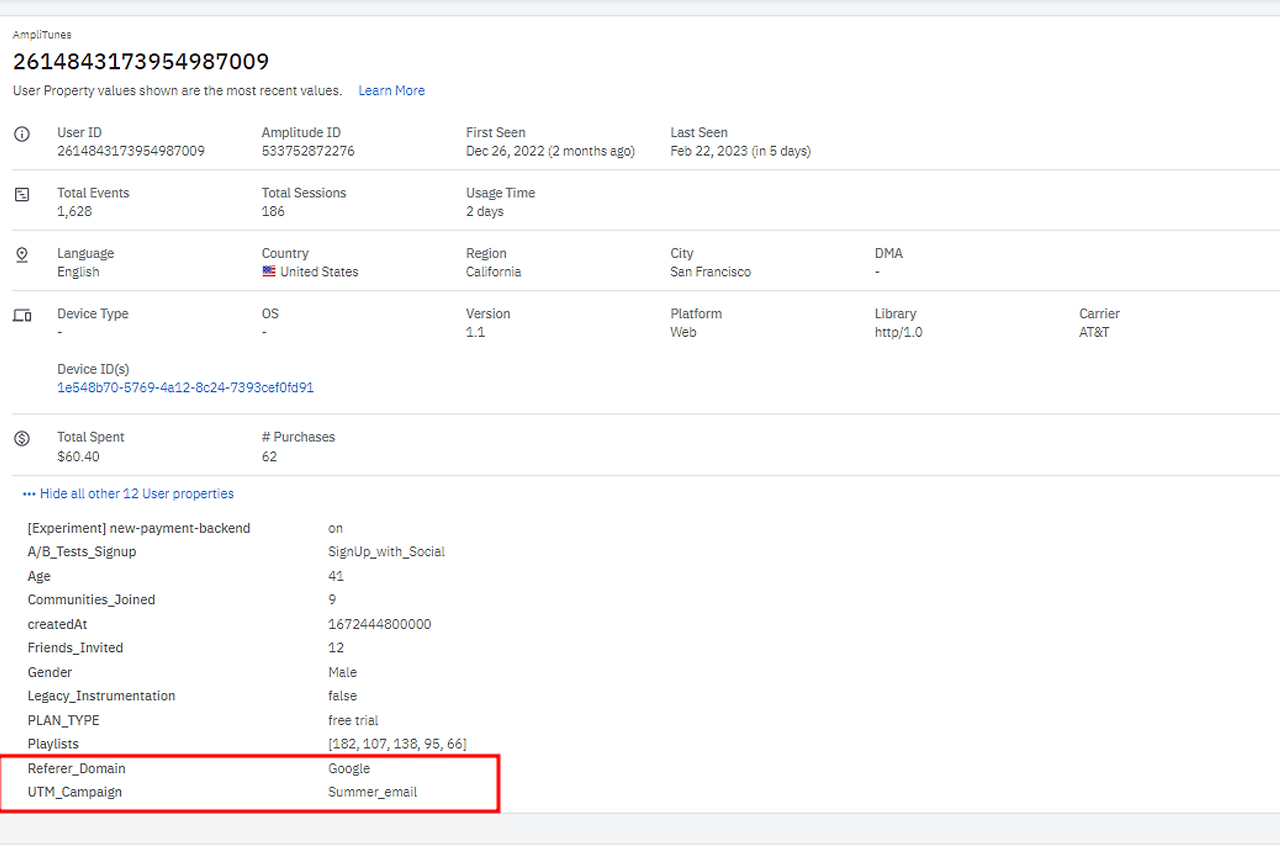Screen dimensions: 1280x847
Task: Click Platform value Web
Action: 683,332
